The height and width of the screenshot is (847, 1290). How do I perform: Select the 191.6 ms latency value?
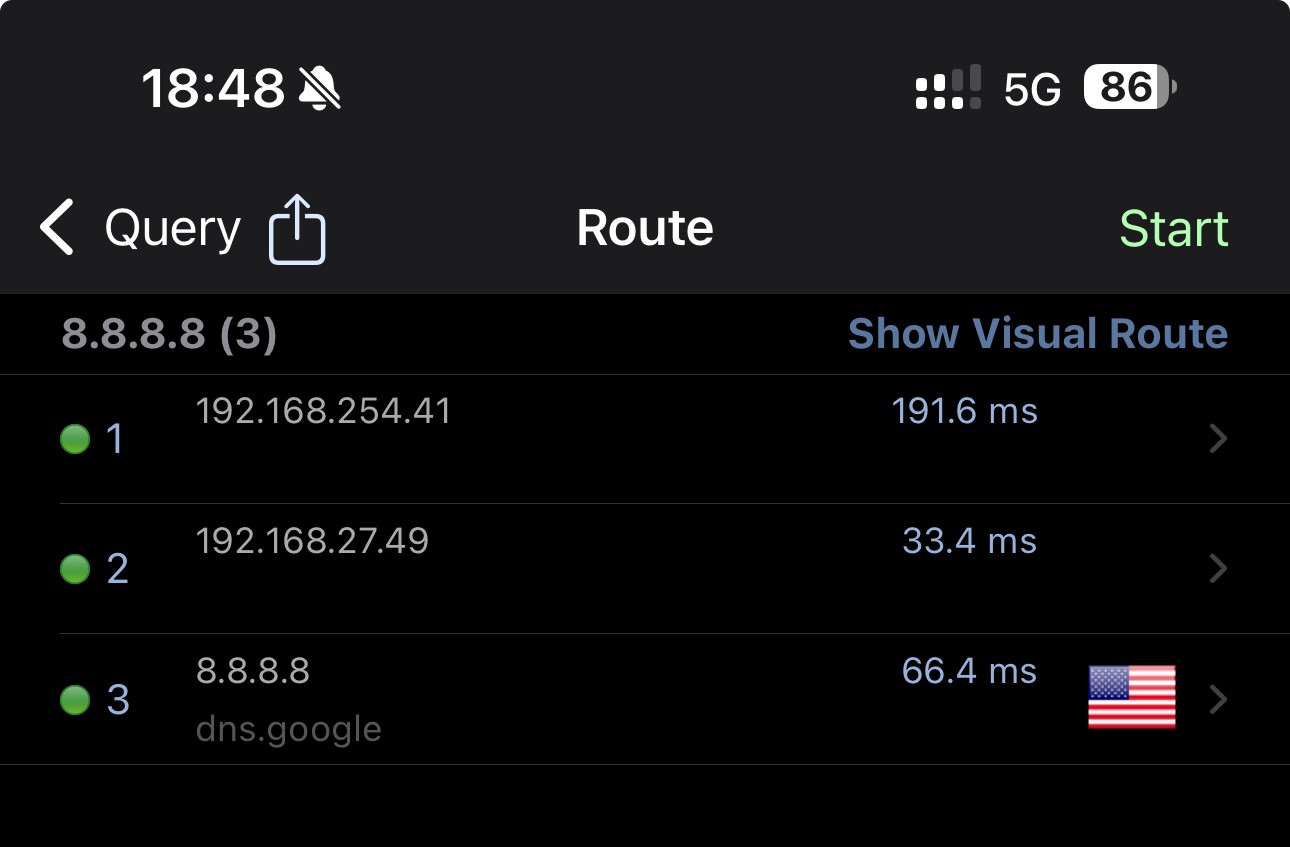point(965,411)
